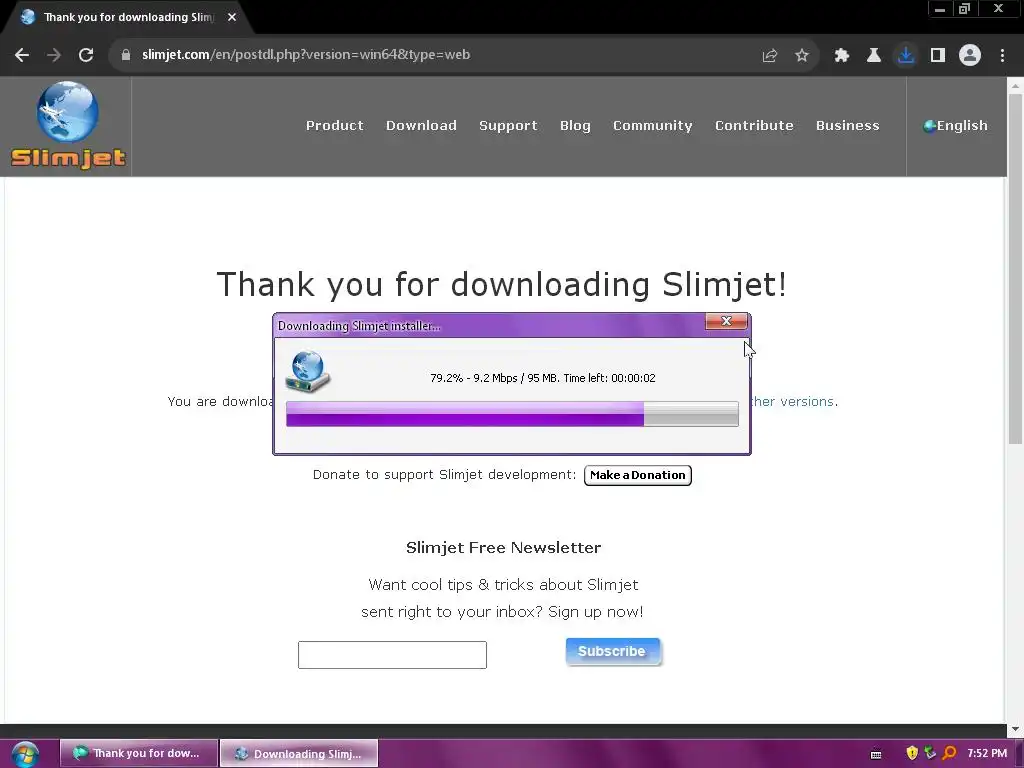This screenshot has width=1024, height=768.
Task: Click the scrollbar up arrow
Action: pos(1015,86)
